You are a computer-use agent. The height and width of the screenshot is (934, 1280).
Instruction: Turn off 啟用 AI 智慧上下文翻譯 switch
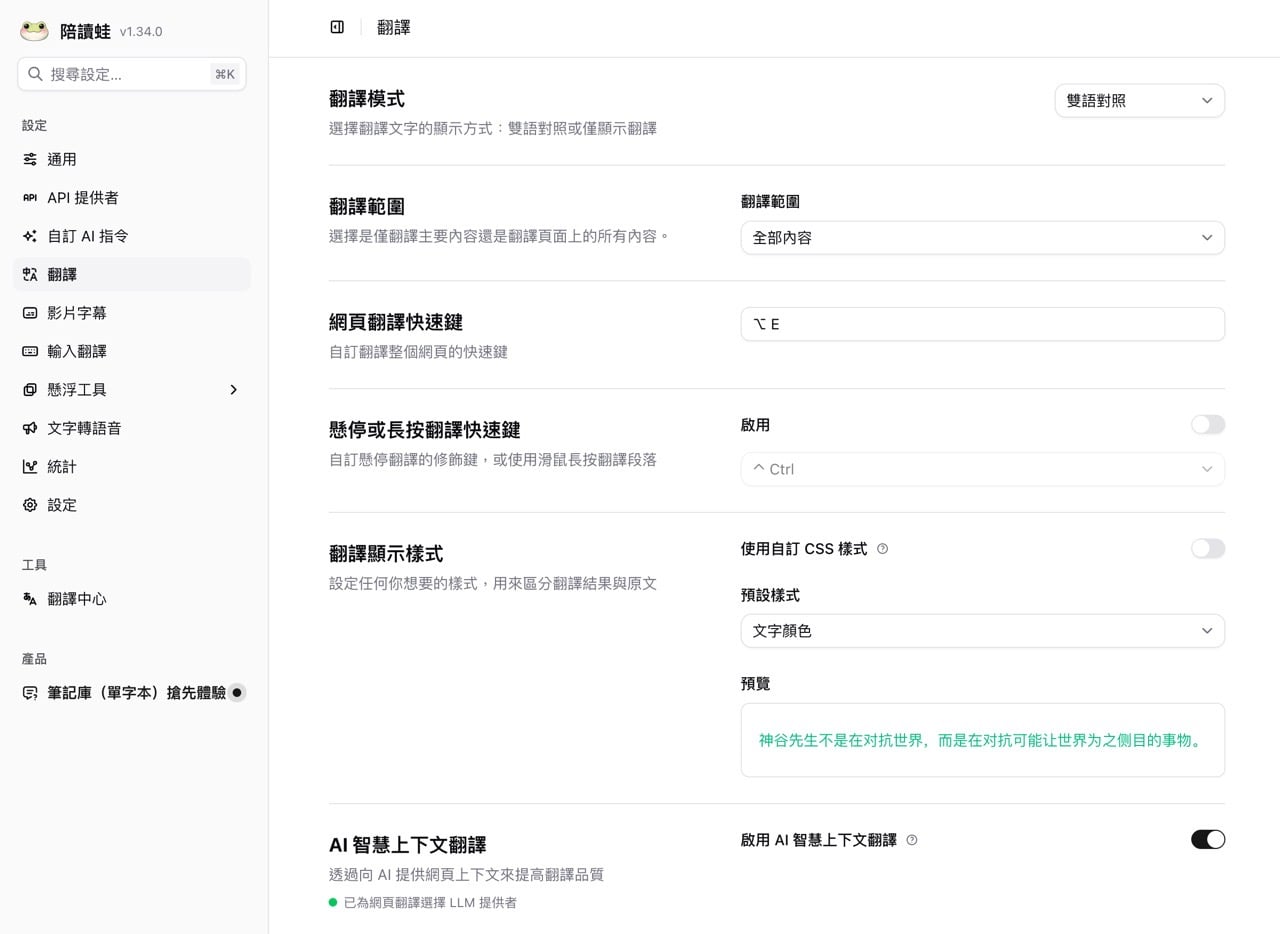pyautogui.click(x=1207, y=839)
